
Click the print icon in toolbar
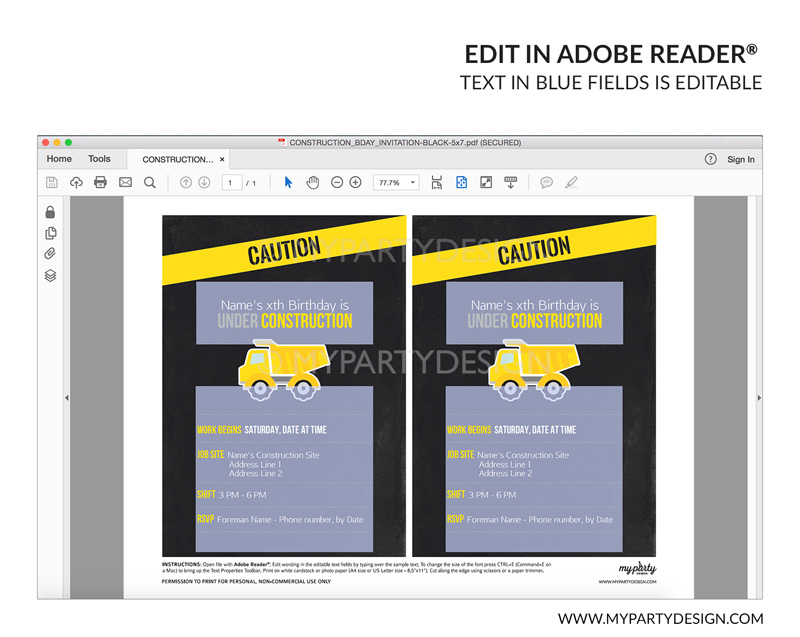pos(100,183)
